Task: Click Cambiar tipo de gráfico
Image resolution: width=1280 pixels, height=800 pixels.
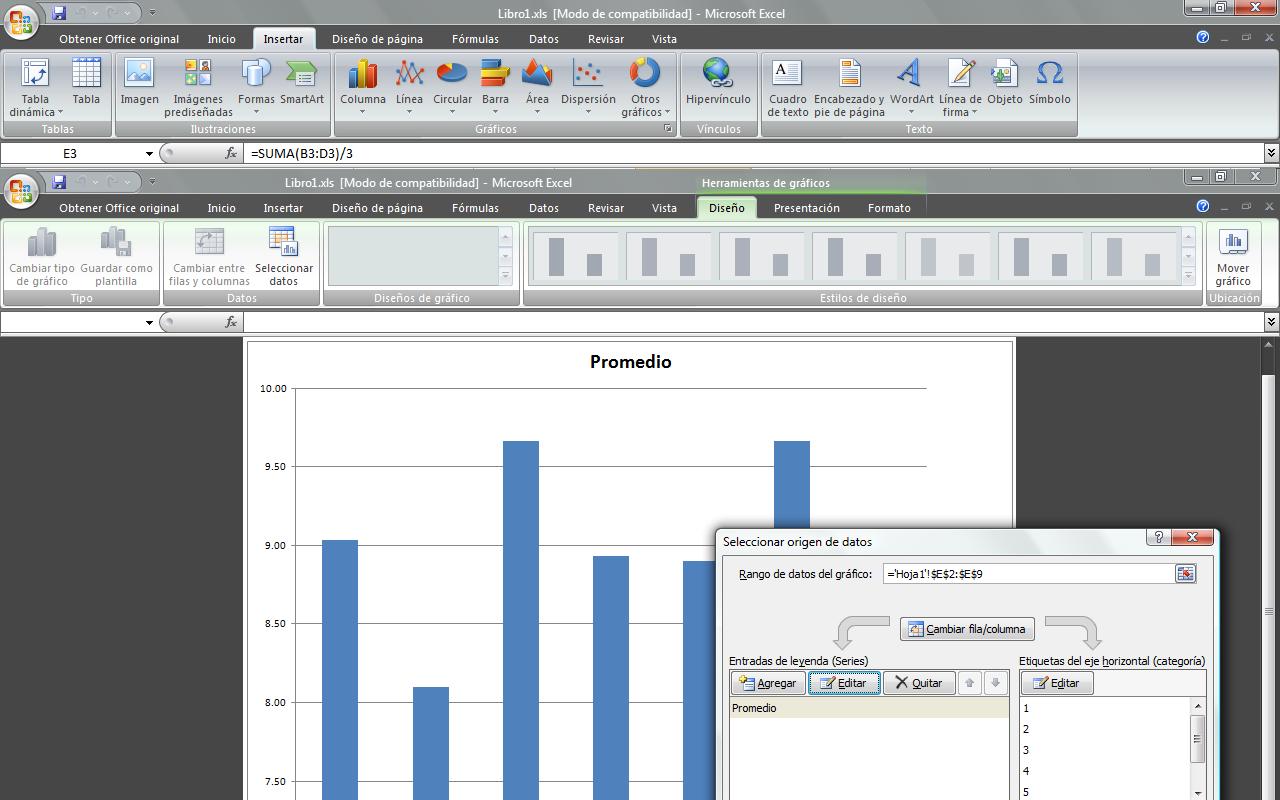Action: tap(42, 256)
